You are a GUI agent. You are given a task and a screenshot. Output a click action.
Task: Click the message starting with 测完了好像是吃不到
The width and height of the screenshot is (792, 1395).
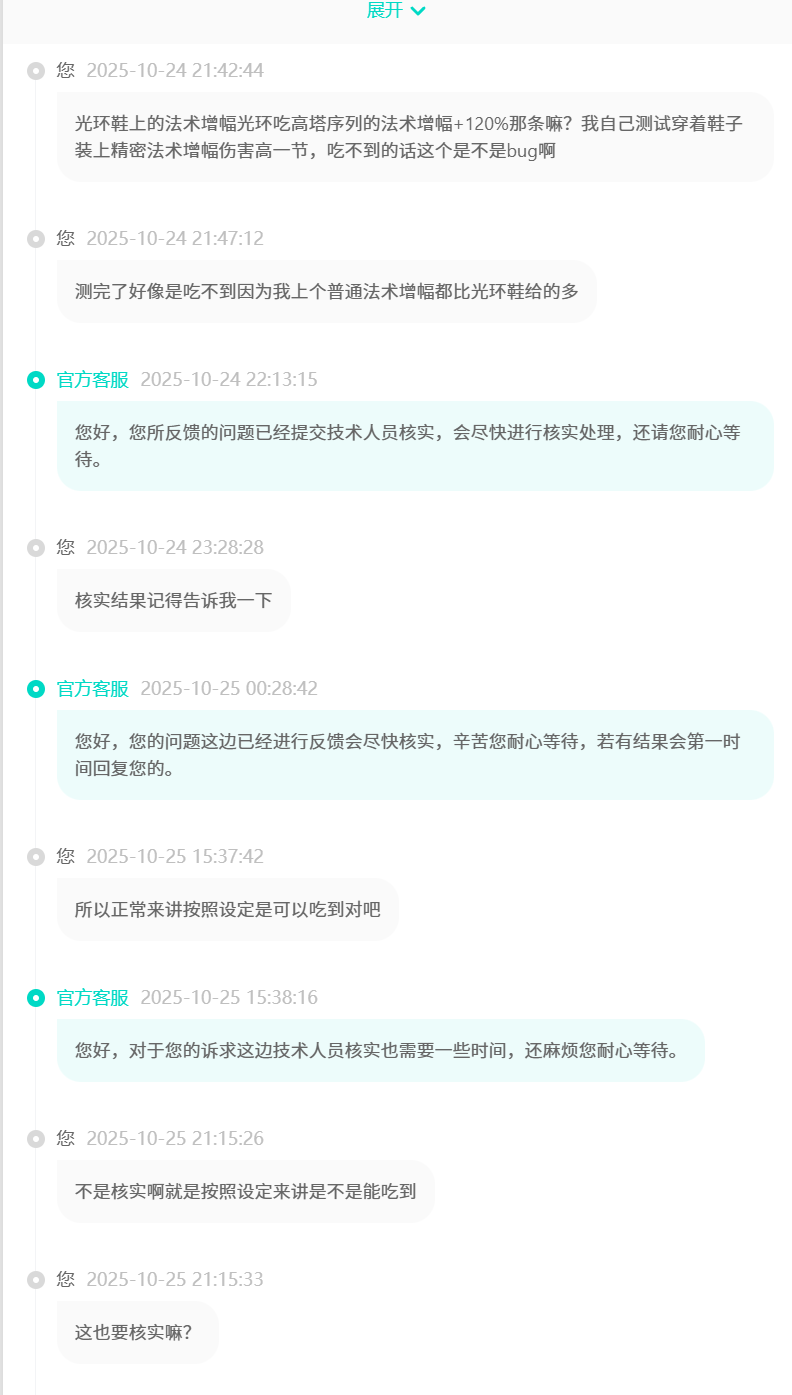[x=327, y=292]
